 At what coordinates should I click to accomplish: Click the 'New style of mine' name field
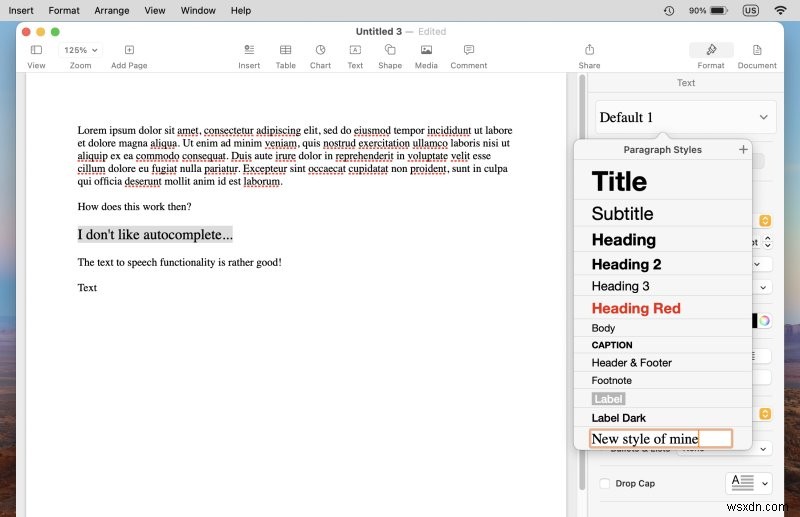point(661,439)
